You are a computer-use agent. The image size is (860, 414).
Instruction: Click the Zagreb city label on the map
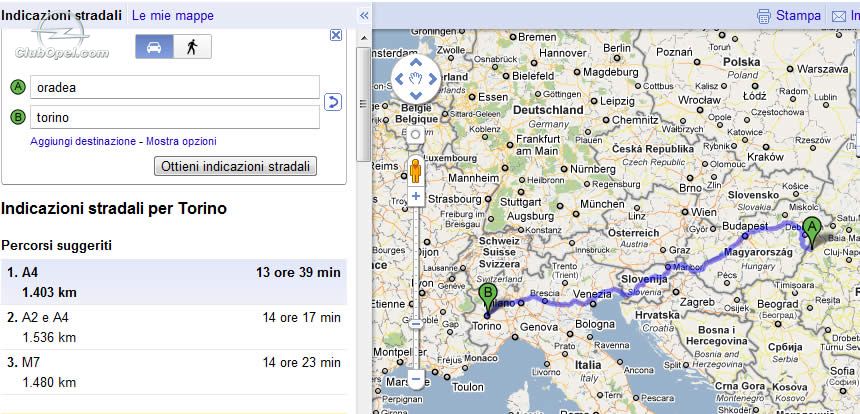click(x=697, y=302)
